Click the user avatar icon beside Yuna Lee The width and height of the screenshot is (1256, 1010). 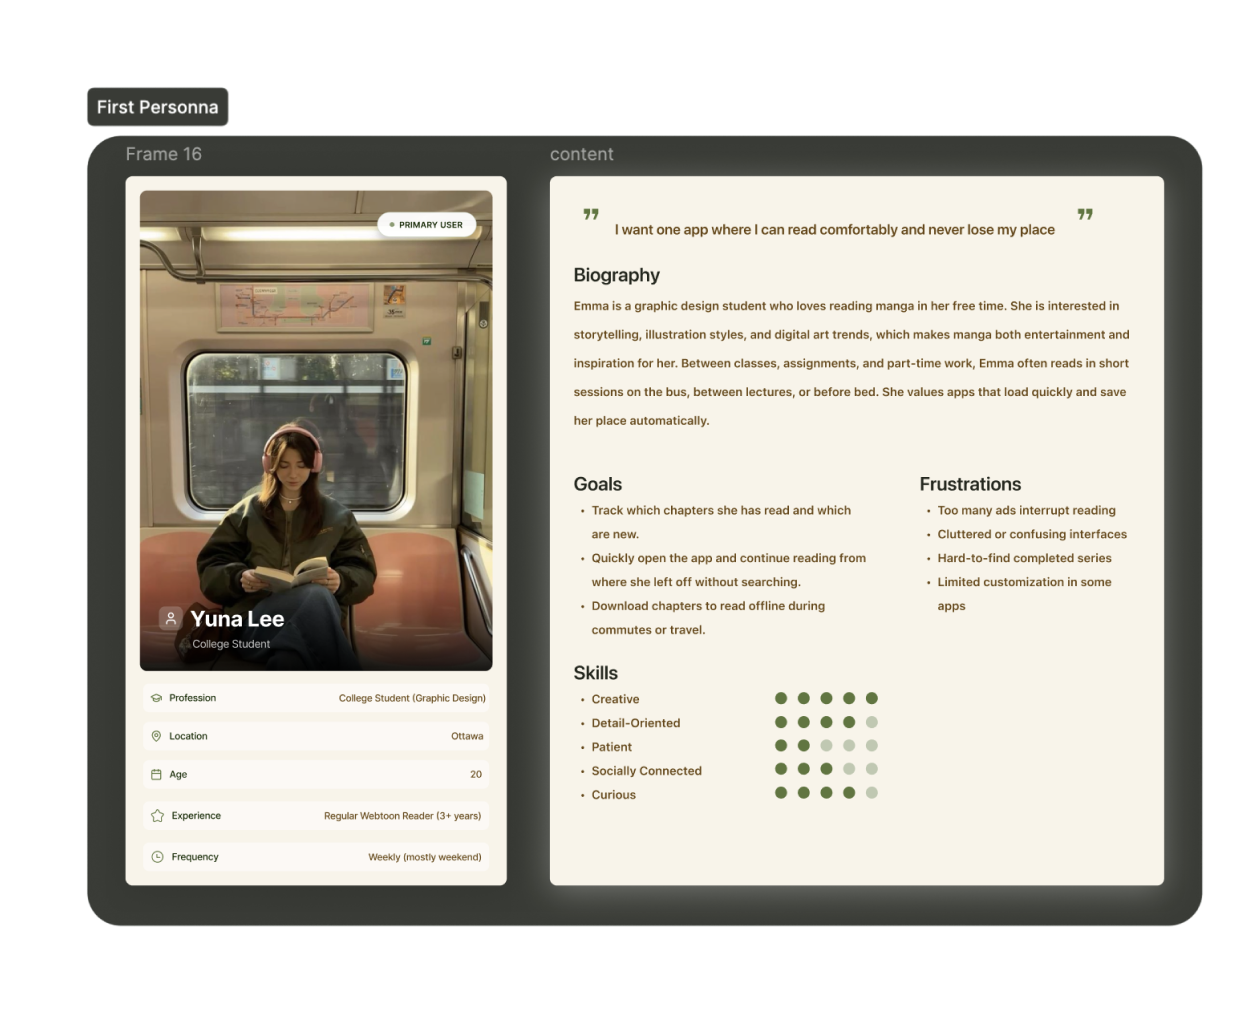171,619
